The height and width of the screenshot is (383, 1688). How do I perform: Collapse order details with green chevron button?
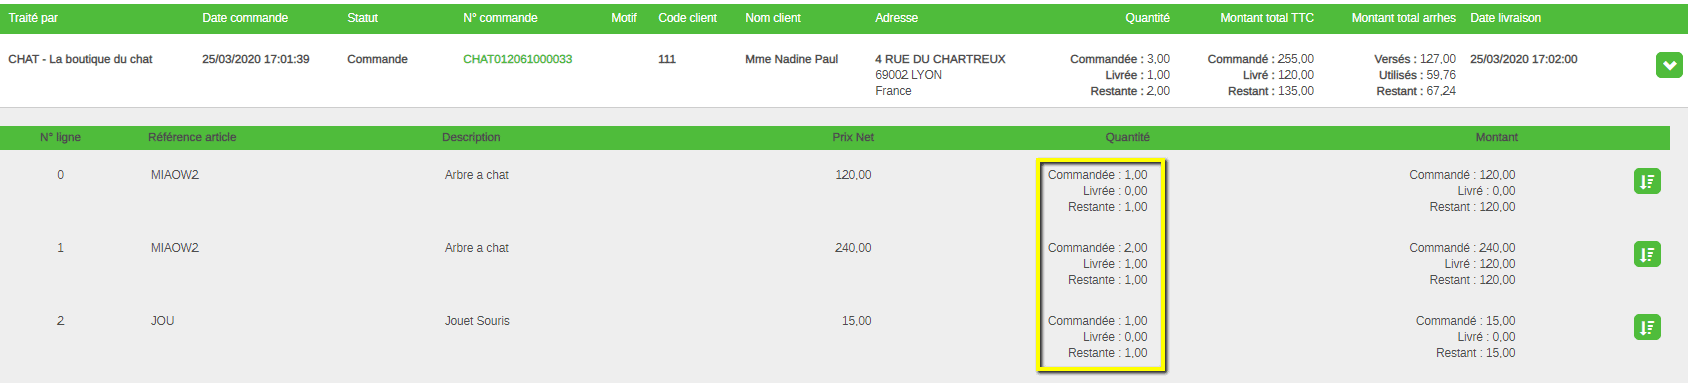click(x=1669, y=65)
